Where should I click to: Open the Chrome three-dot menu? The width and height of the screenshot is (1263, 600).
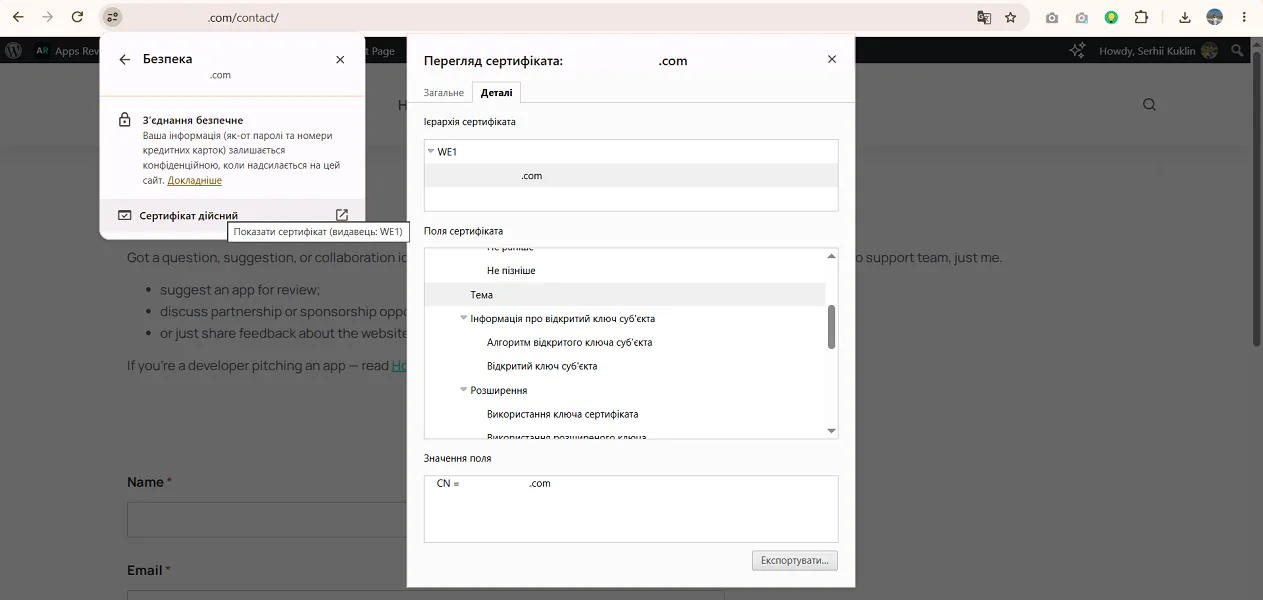(1245, 17)
